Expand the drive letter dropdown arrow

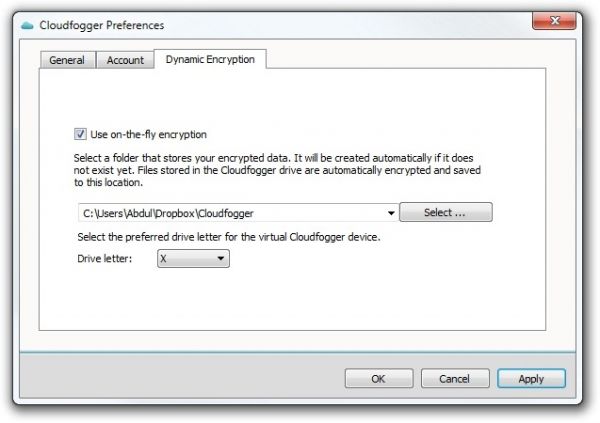click(222, 259)
